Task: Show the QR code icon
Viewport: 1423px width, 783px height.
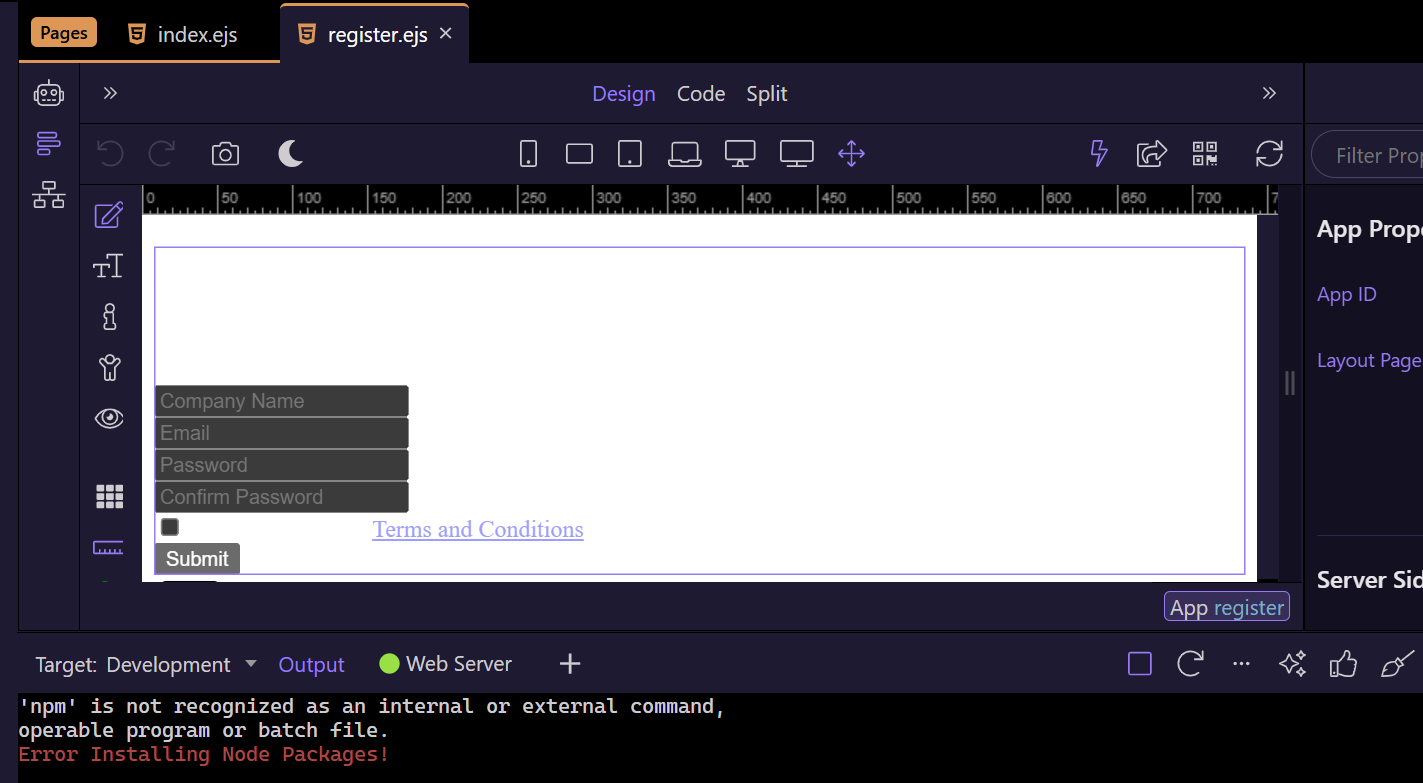Action: (x=1205, y=154)
